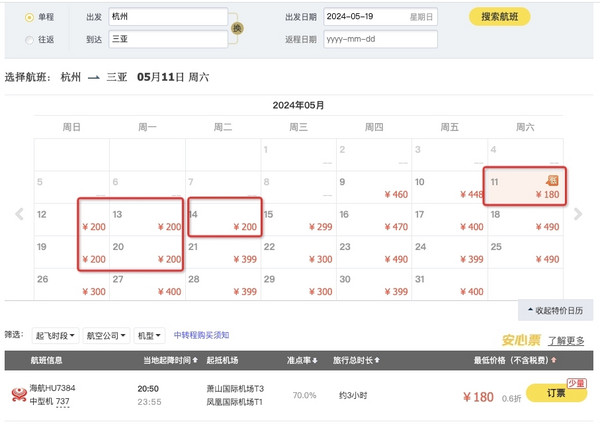Screen dimensions: 600x426
Task: Click the low-price badge on May 11
Action: tap(552, 180)
